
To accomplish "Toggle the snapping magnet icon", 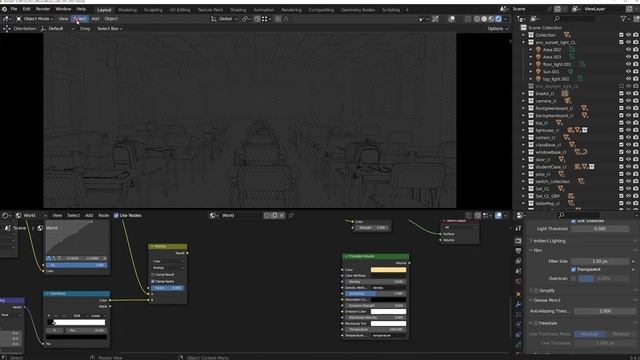I will click(257, 19).
